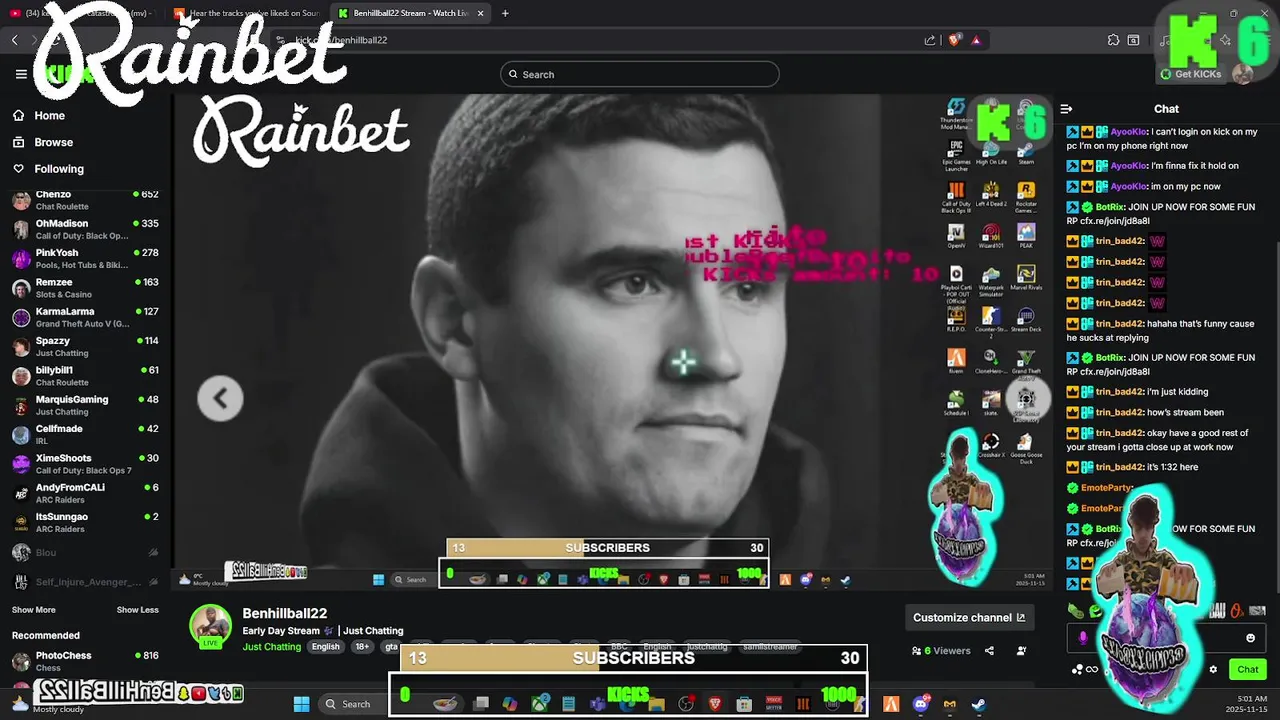Open the green Just Chatting category link
This screenshot has width=1280, height=720.
[271, 647]
